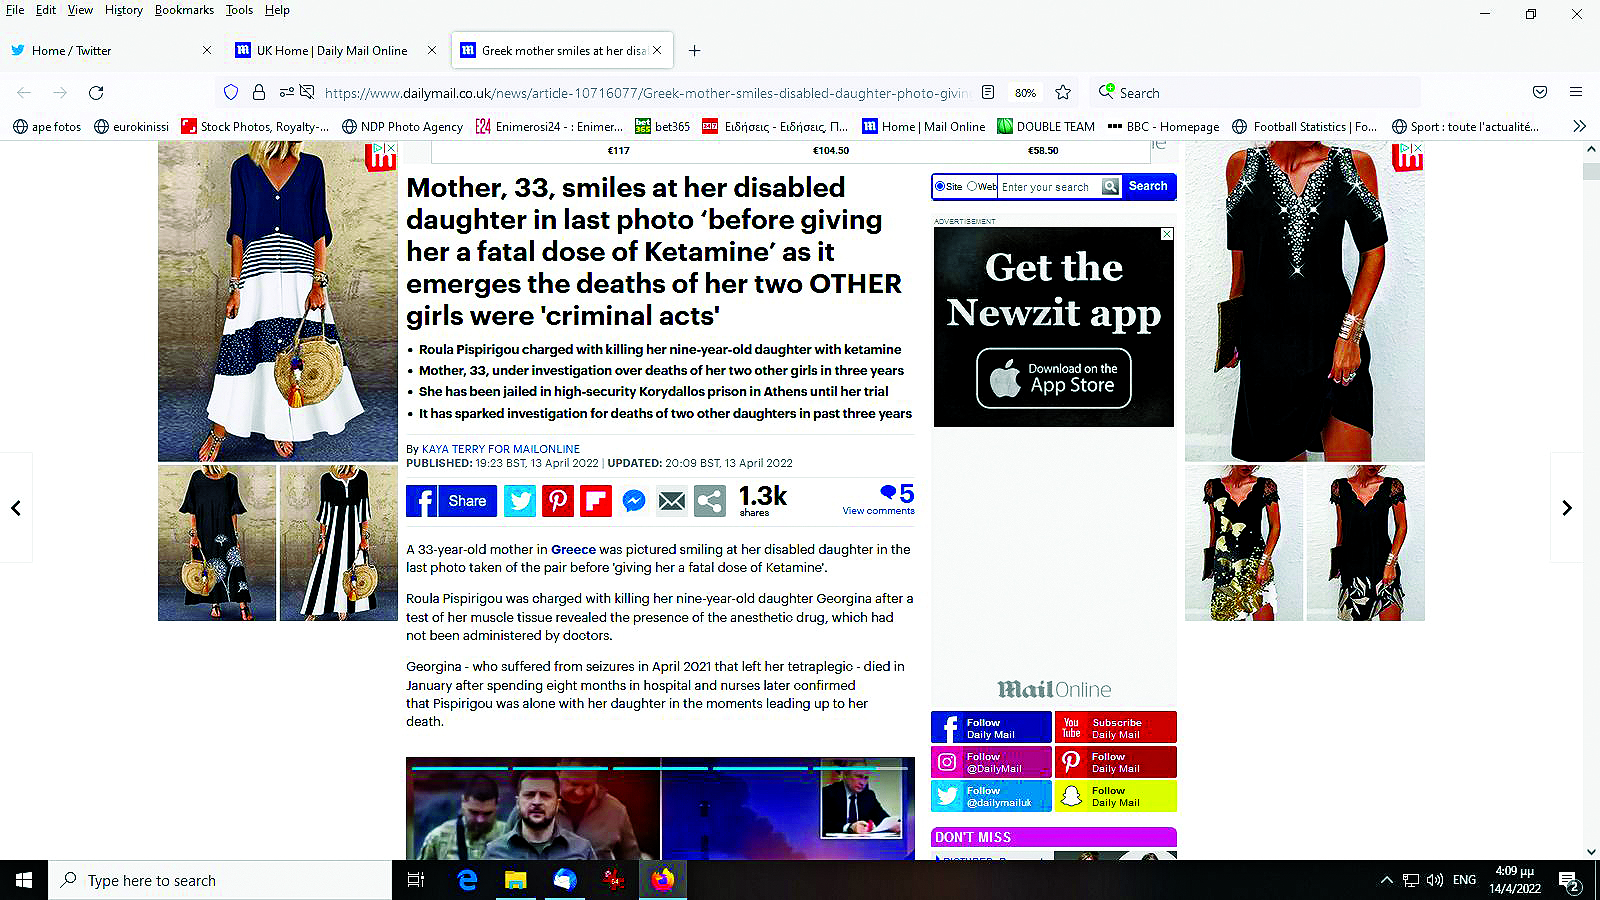Click the Daily Mail search input field
This screenshot has height=900, width=1600.
[1050, 187]
